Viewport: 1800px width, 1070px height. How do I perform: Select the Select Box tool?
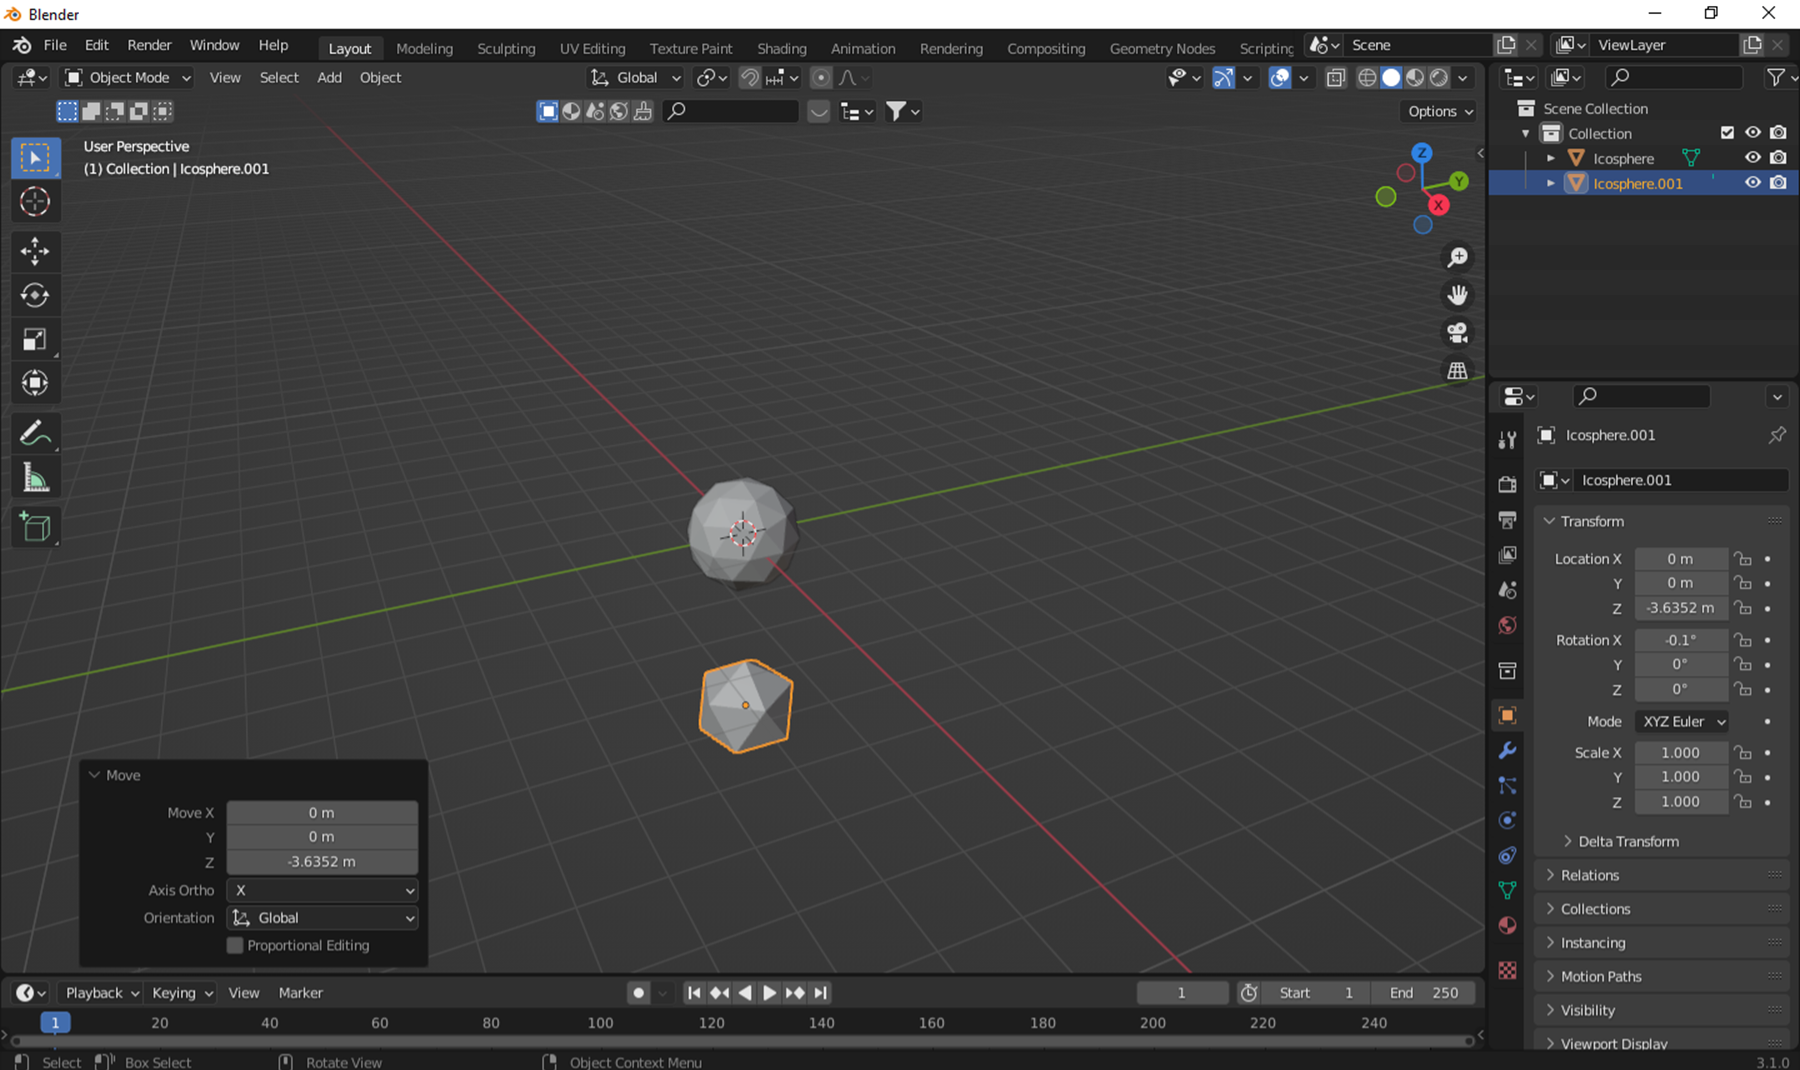click(x=35, y=158)
